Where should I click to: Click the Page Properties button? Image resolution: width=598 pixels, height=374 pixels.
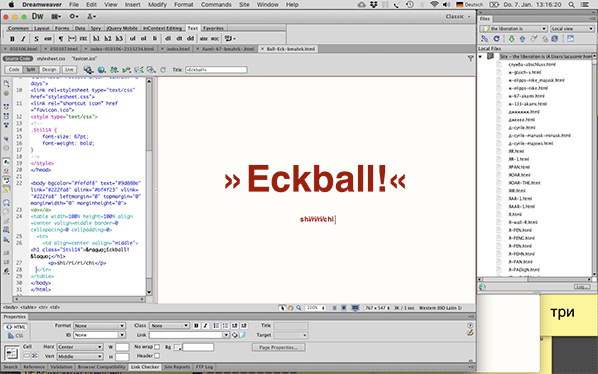[278, 347]
